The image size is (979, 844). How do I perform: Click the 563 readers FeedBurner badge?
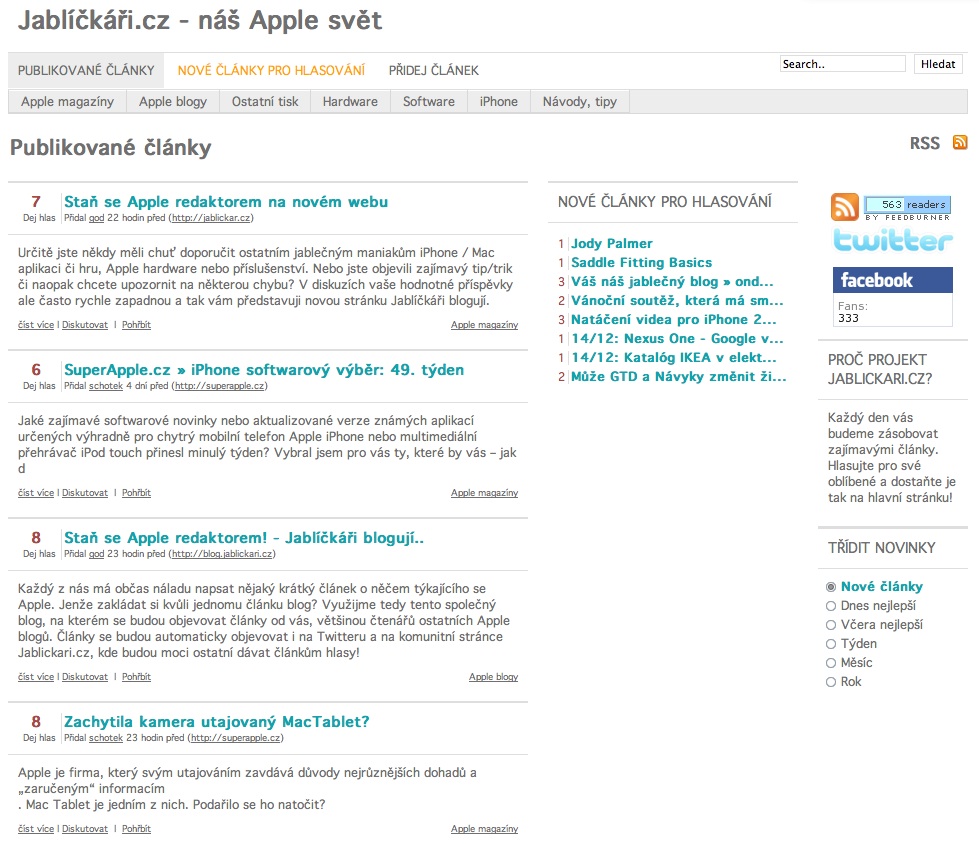tap(908, 205)
